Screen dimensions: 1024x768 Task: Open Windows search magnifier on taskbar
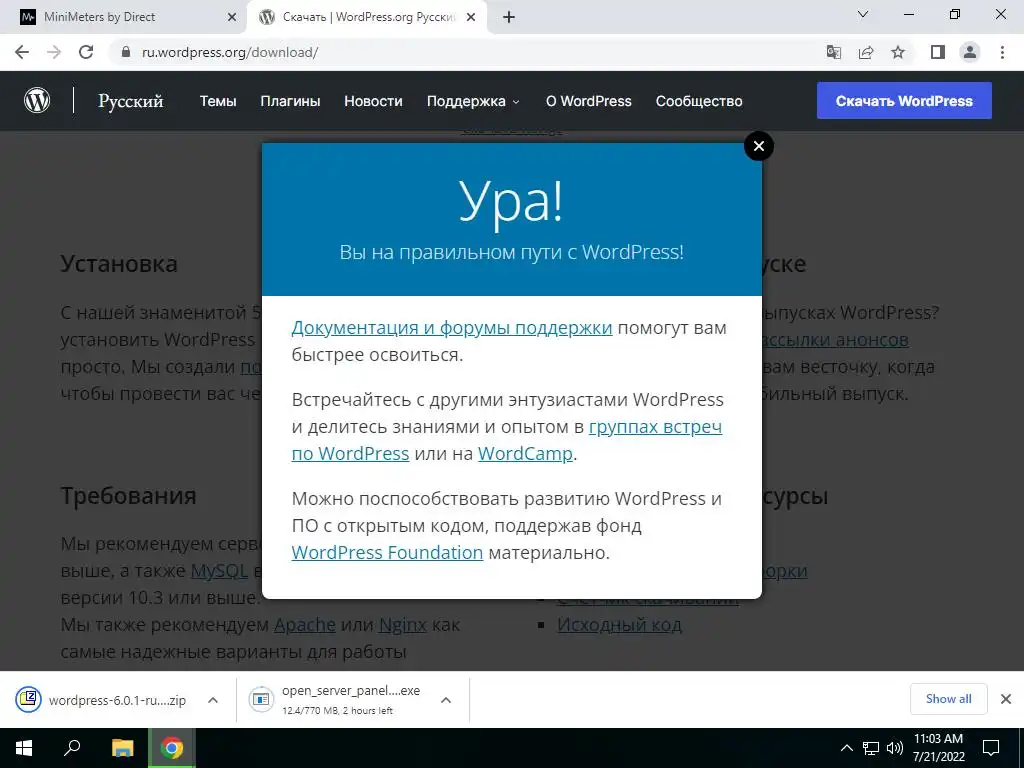pos(72,748)
